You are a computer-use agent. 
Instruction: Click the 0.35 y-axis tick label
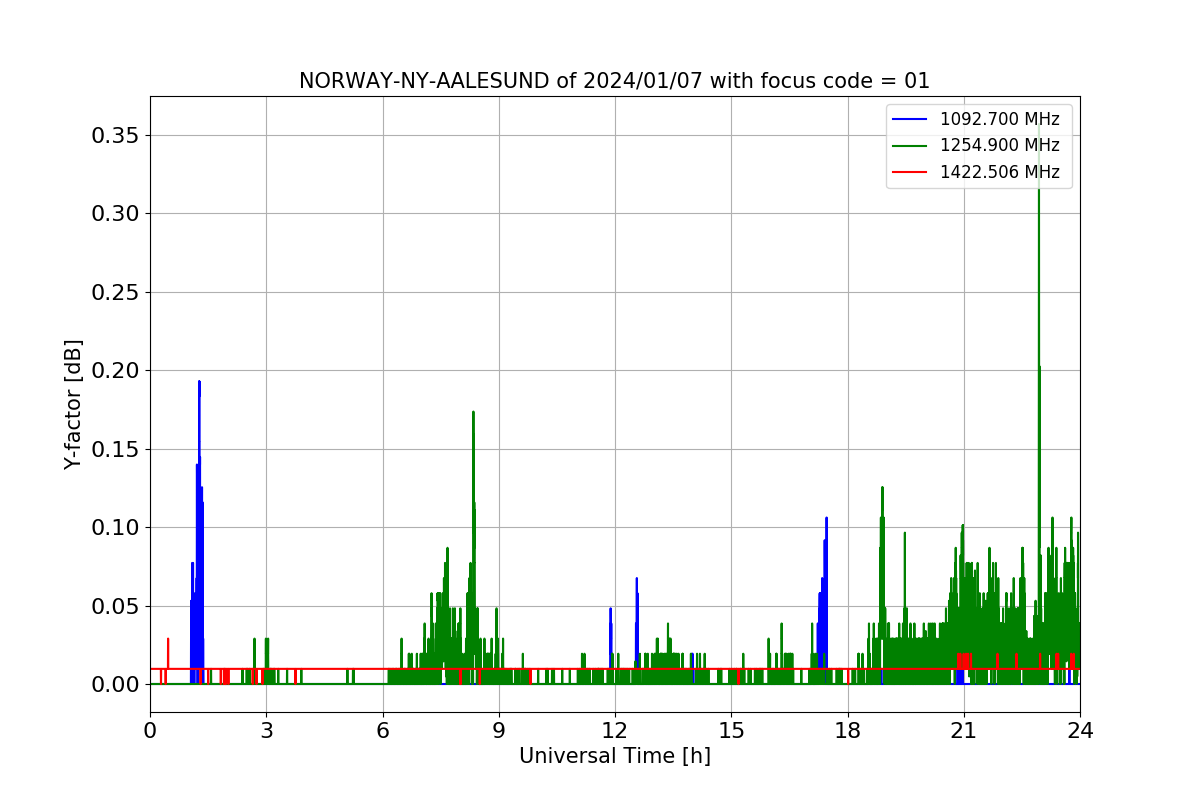coord(115,135)
